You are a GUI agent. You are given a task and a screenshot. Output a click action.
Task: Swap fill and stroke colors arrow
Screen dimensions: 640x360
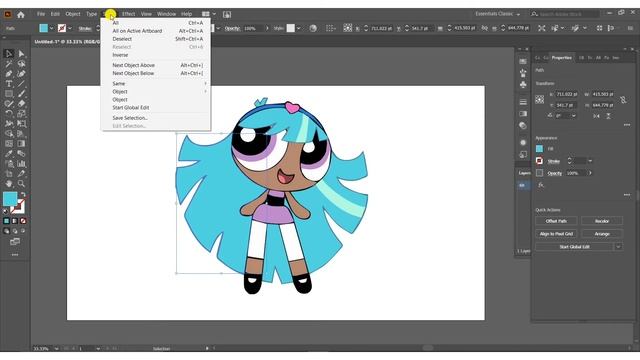pos(24,194)
